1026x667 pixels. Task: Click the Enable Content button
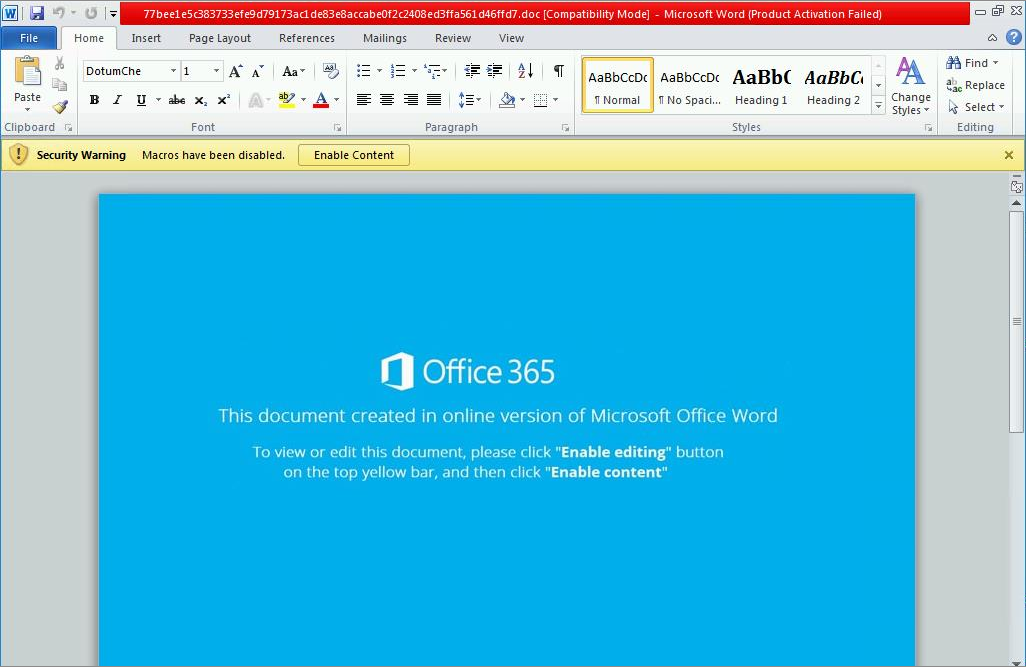353,155
